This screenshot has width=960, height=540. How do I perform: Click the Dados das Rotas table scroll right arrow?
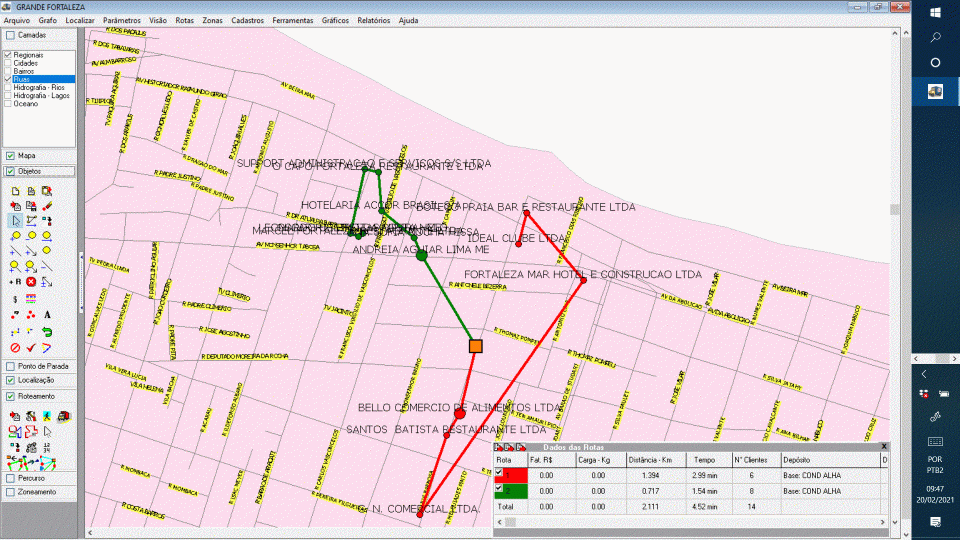pyautogui.click(x=883, y=522)
